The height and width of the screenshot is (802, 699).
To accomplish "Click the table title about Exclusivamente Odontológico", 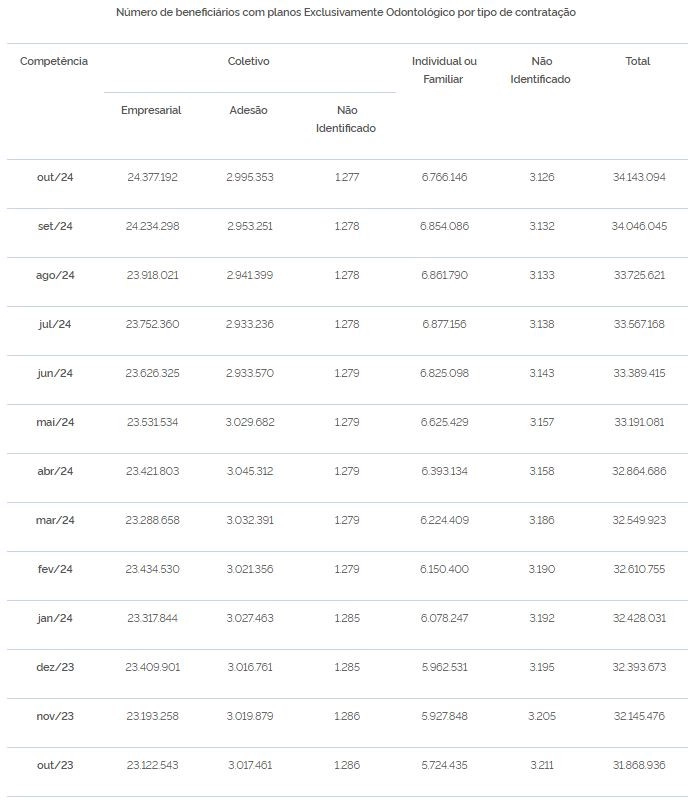I will 346,12.
